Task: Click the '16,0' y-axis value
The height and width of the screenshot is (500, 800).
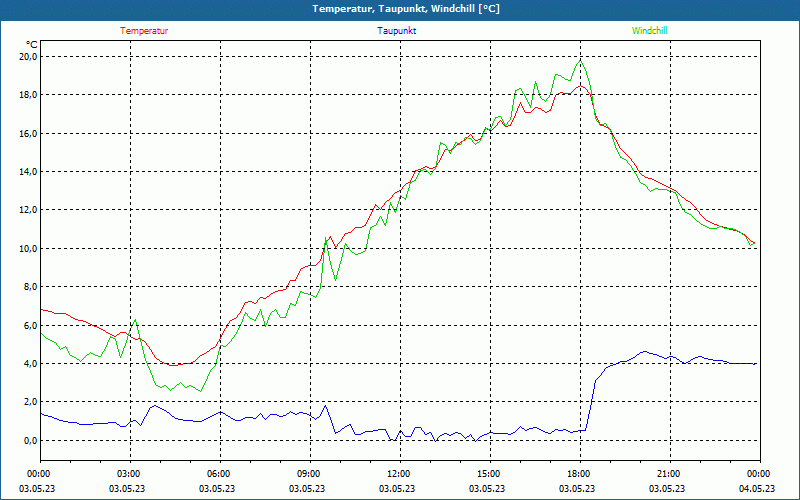Action: click(x=29, y=134)
